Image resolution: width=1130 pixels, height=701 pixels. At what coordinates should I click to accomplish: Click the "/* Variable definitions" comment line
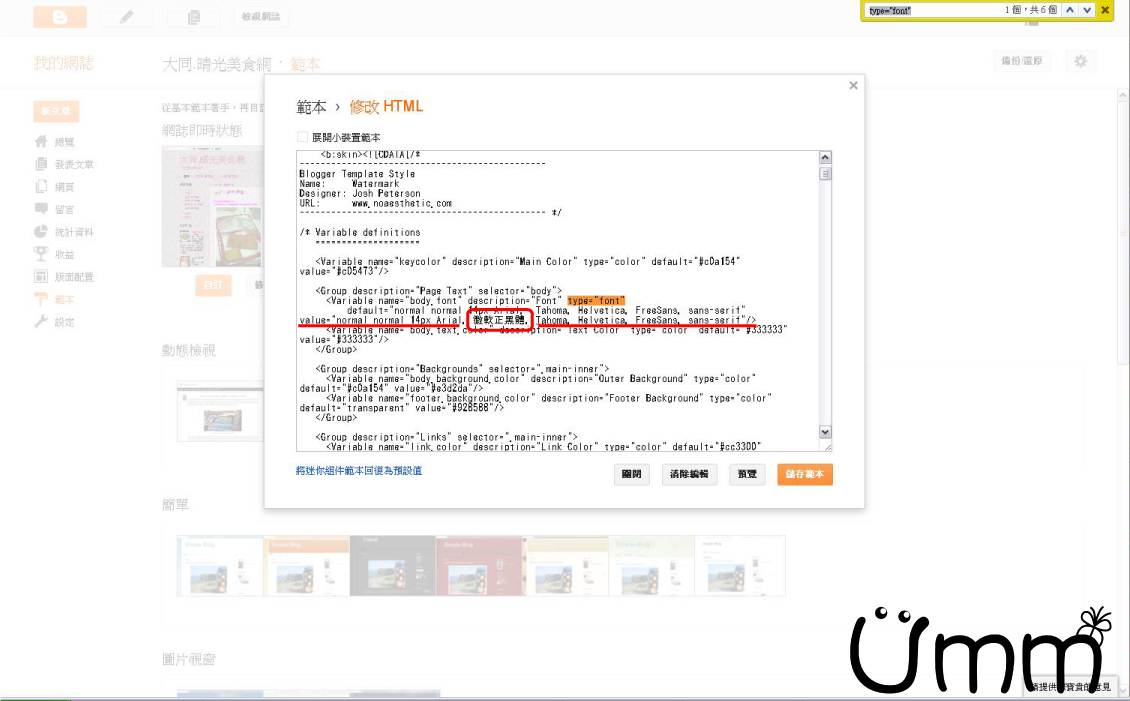(360, 232)
